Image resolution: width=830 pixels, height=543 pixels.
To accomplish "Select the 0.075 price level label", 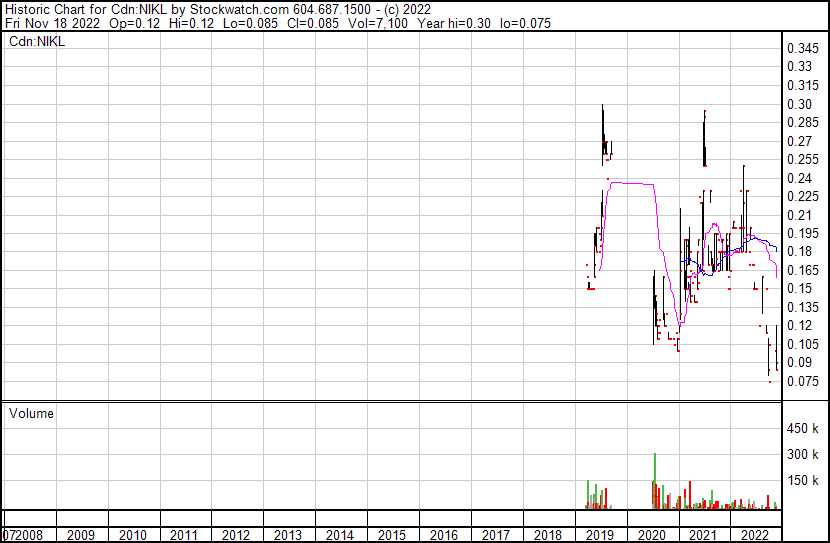I will [x=802, y=381].
